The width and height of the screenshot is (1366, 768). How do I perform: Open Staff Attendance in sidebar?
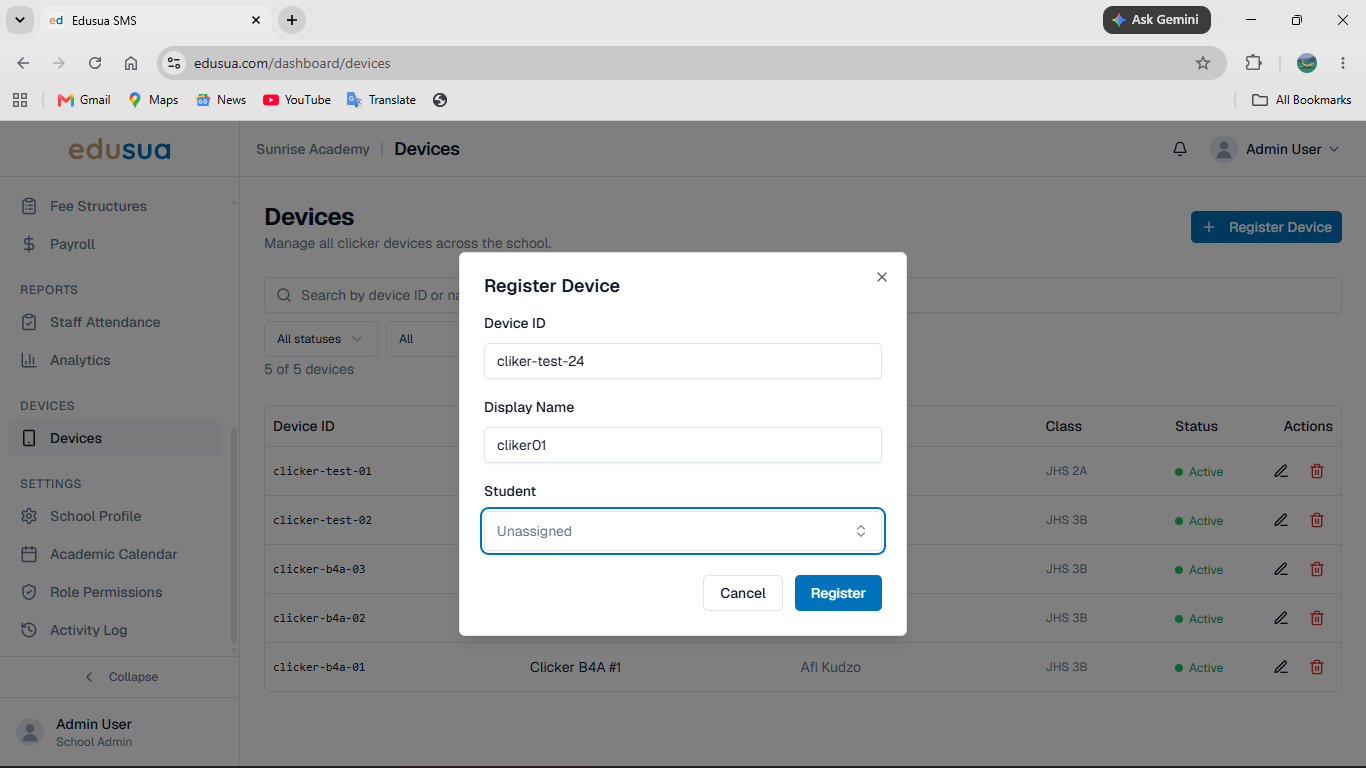click(115, 322)
